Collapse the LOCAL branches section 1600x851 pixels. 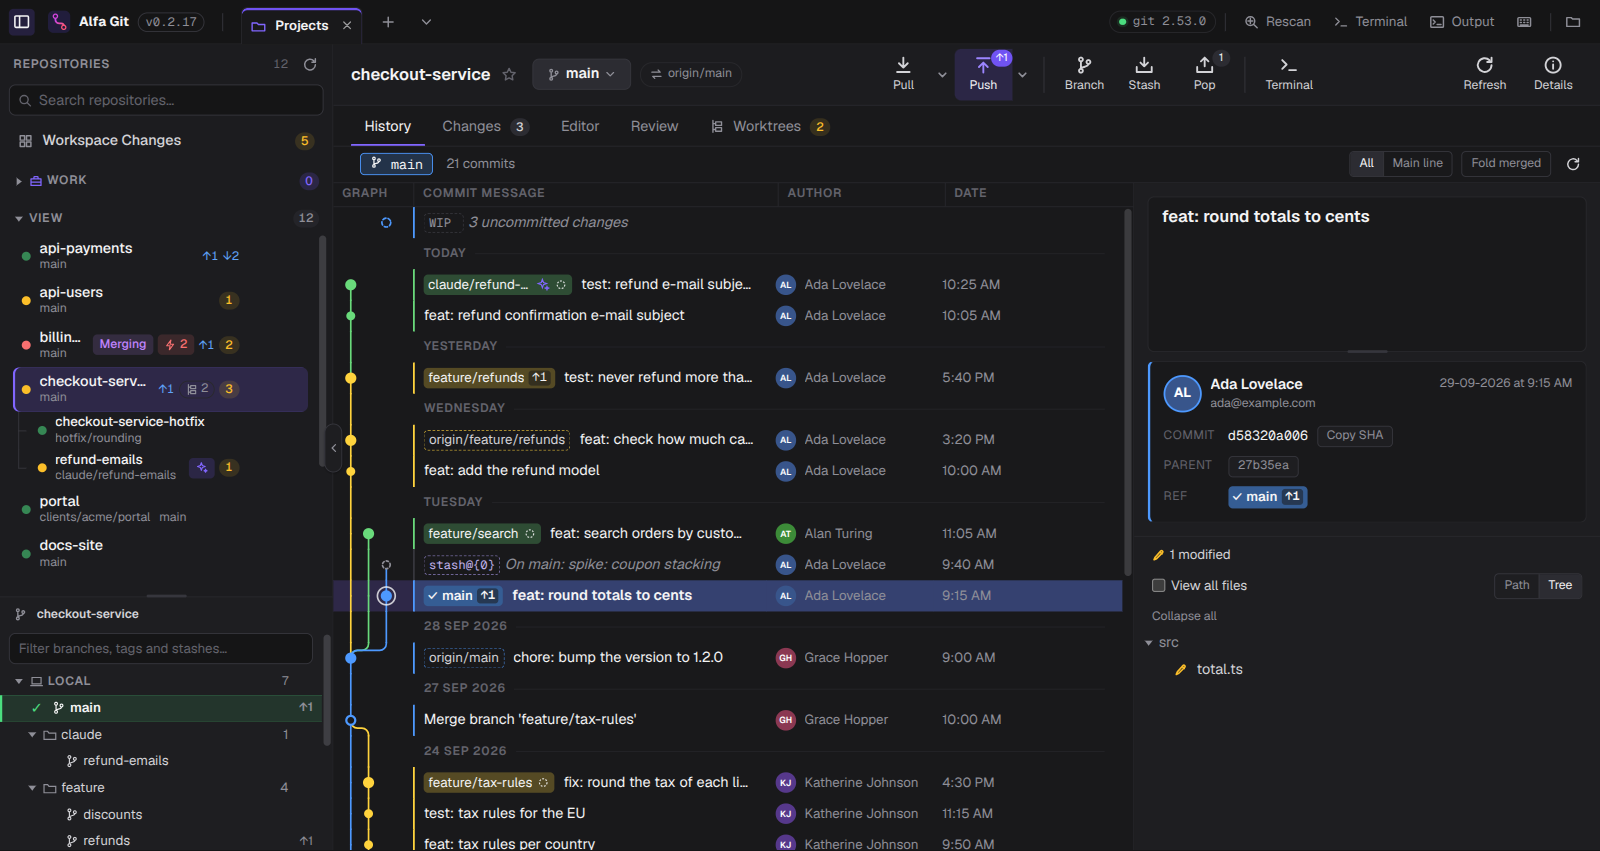coord(19,681)
